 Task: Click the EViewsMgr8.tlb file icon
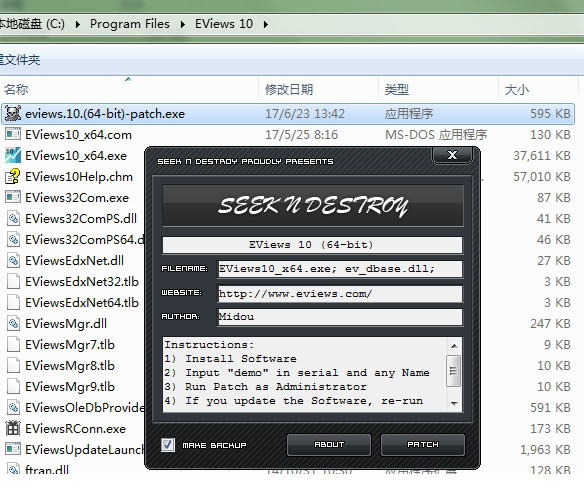[x=13, y=365]
